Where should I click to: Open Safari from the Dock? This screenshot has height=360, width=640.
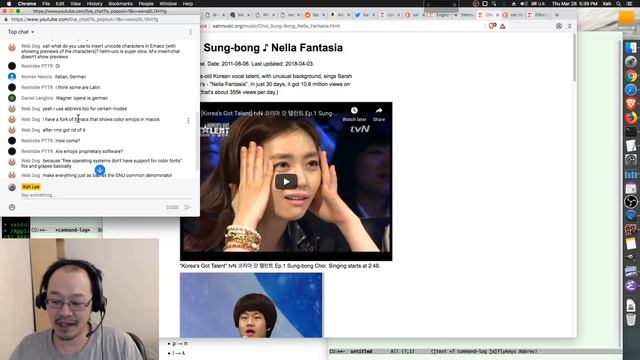point(631,90)
